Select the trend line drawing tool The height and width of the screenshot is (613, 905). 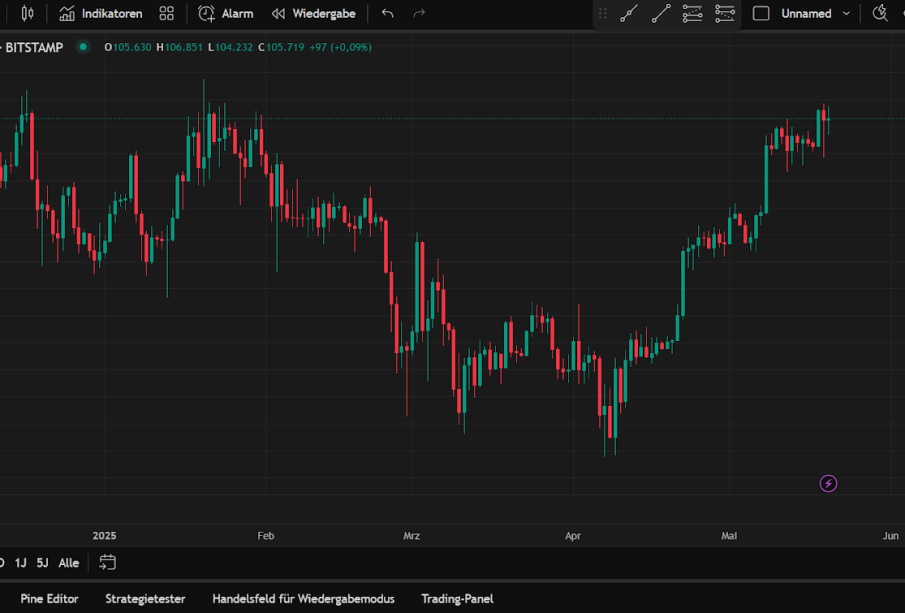629,14
